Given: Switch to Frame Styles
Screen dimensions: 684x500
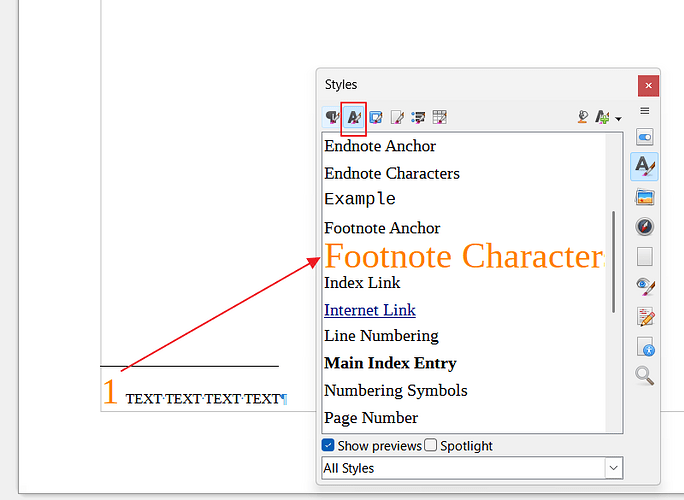Looking at the screenshot, I should tap(376, 118).
